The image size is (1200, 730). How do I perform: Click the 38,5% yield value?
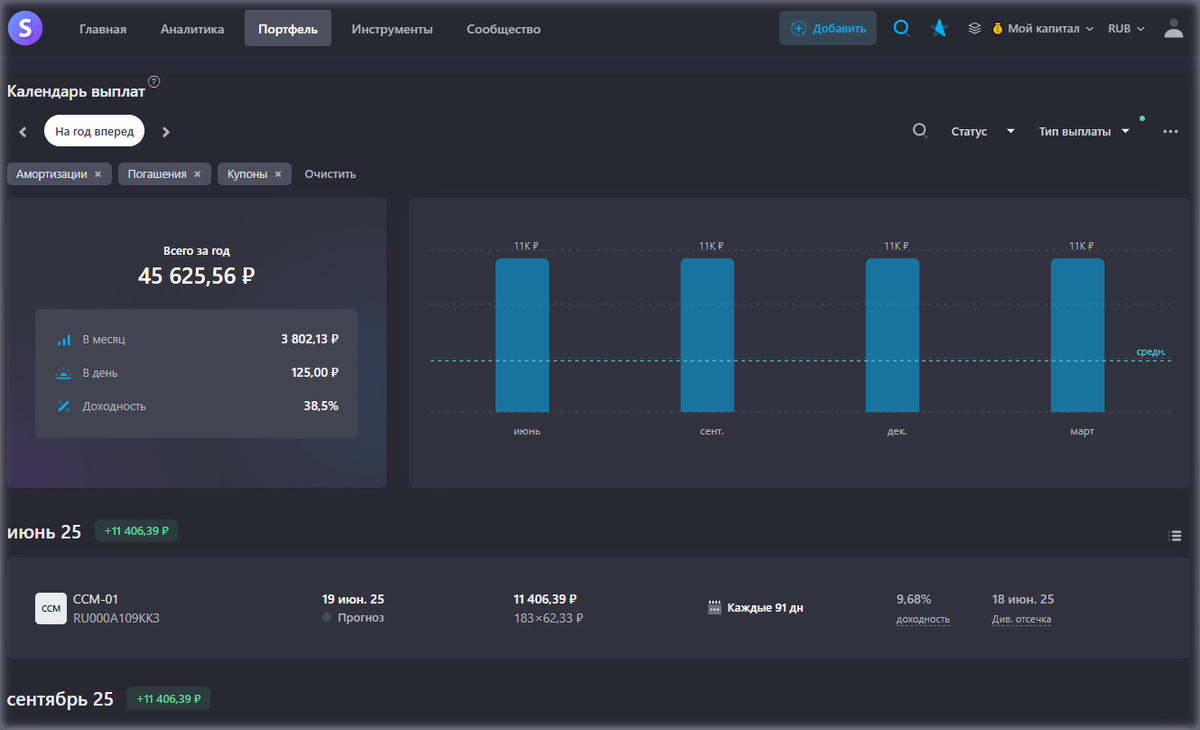(321, 406)
